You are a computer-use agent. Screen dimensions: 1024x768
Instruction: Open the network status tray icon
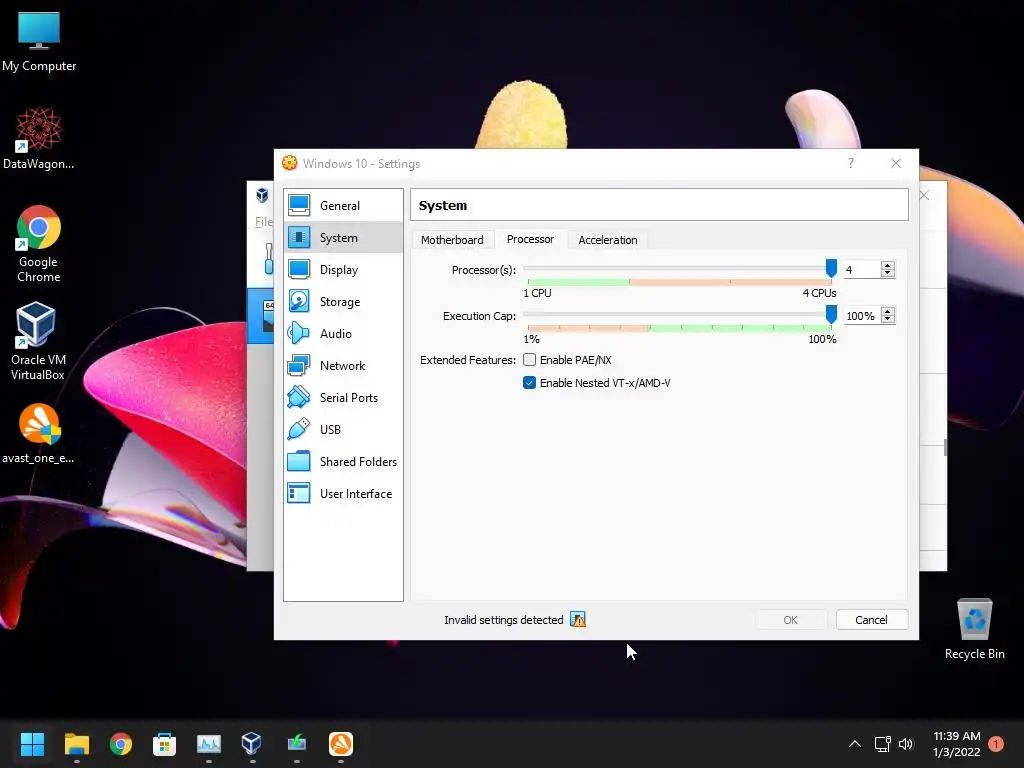882,744
